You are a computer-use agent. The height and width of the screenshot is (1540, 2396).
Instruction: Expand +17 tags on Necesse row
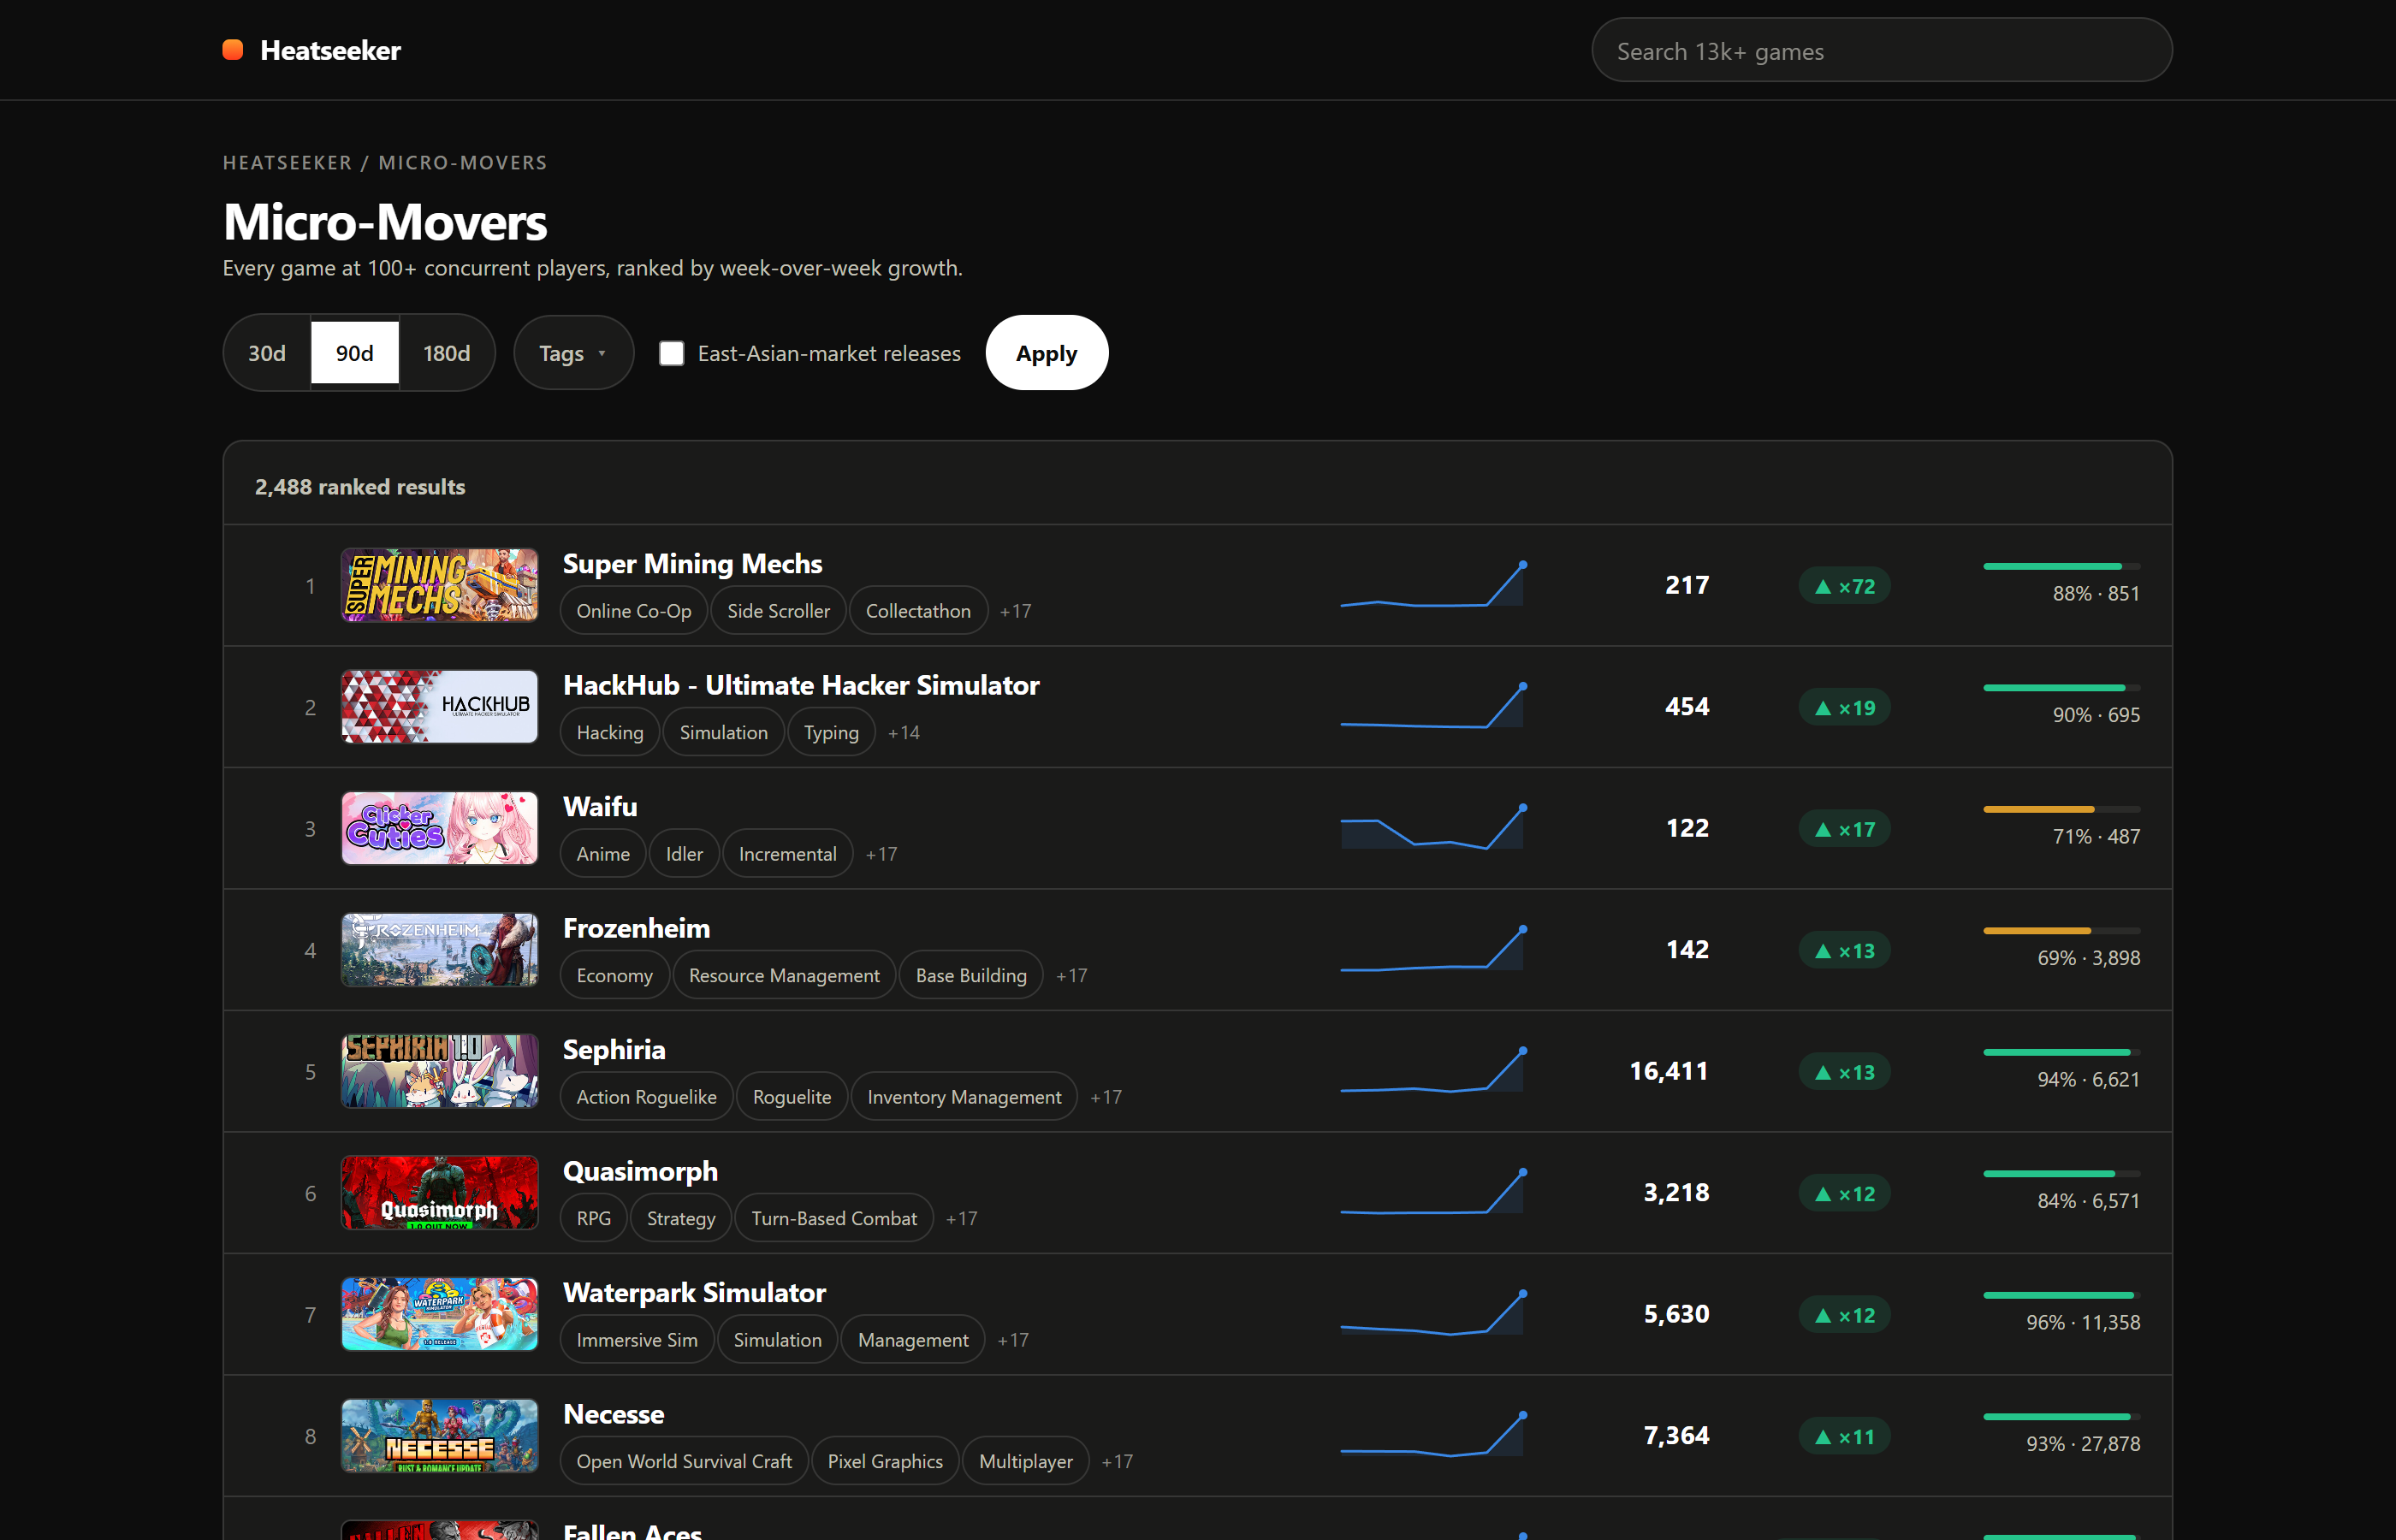1117,1462
